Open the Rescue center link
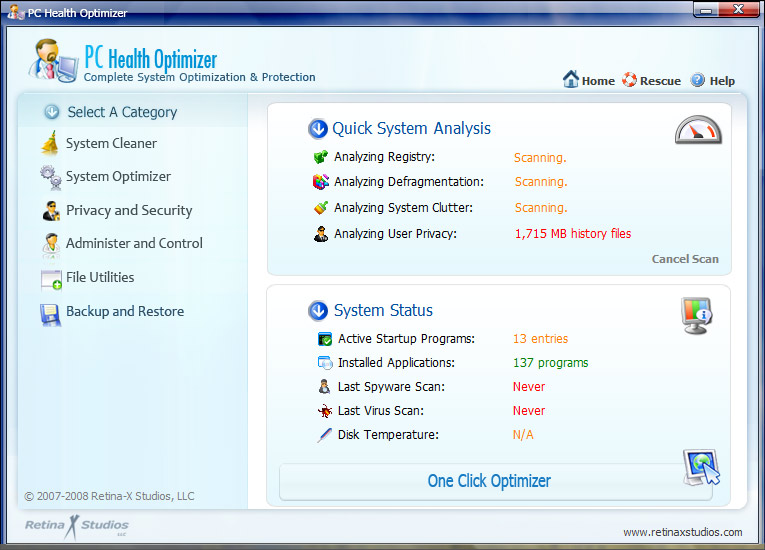Image resolution: width=765 pixels, height=550 pixels. pos(660,81)
